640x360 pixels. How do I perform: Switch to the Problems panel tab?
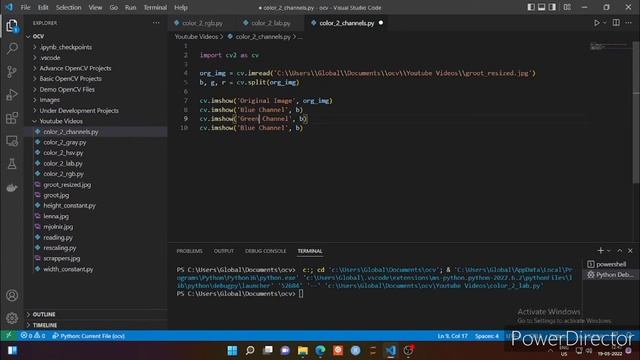(x=189, y=251)
